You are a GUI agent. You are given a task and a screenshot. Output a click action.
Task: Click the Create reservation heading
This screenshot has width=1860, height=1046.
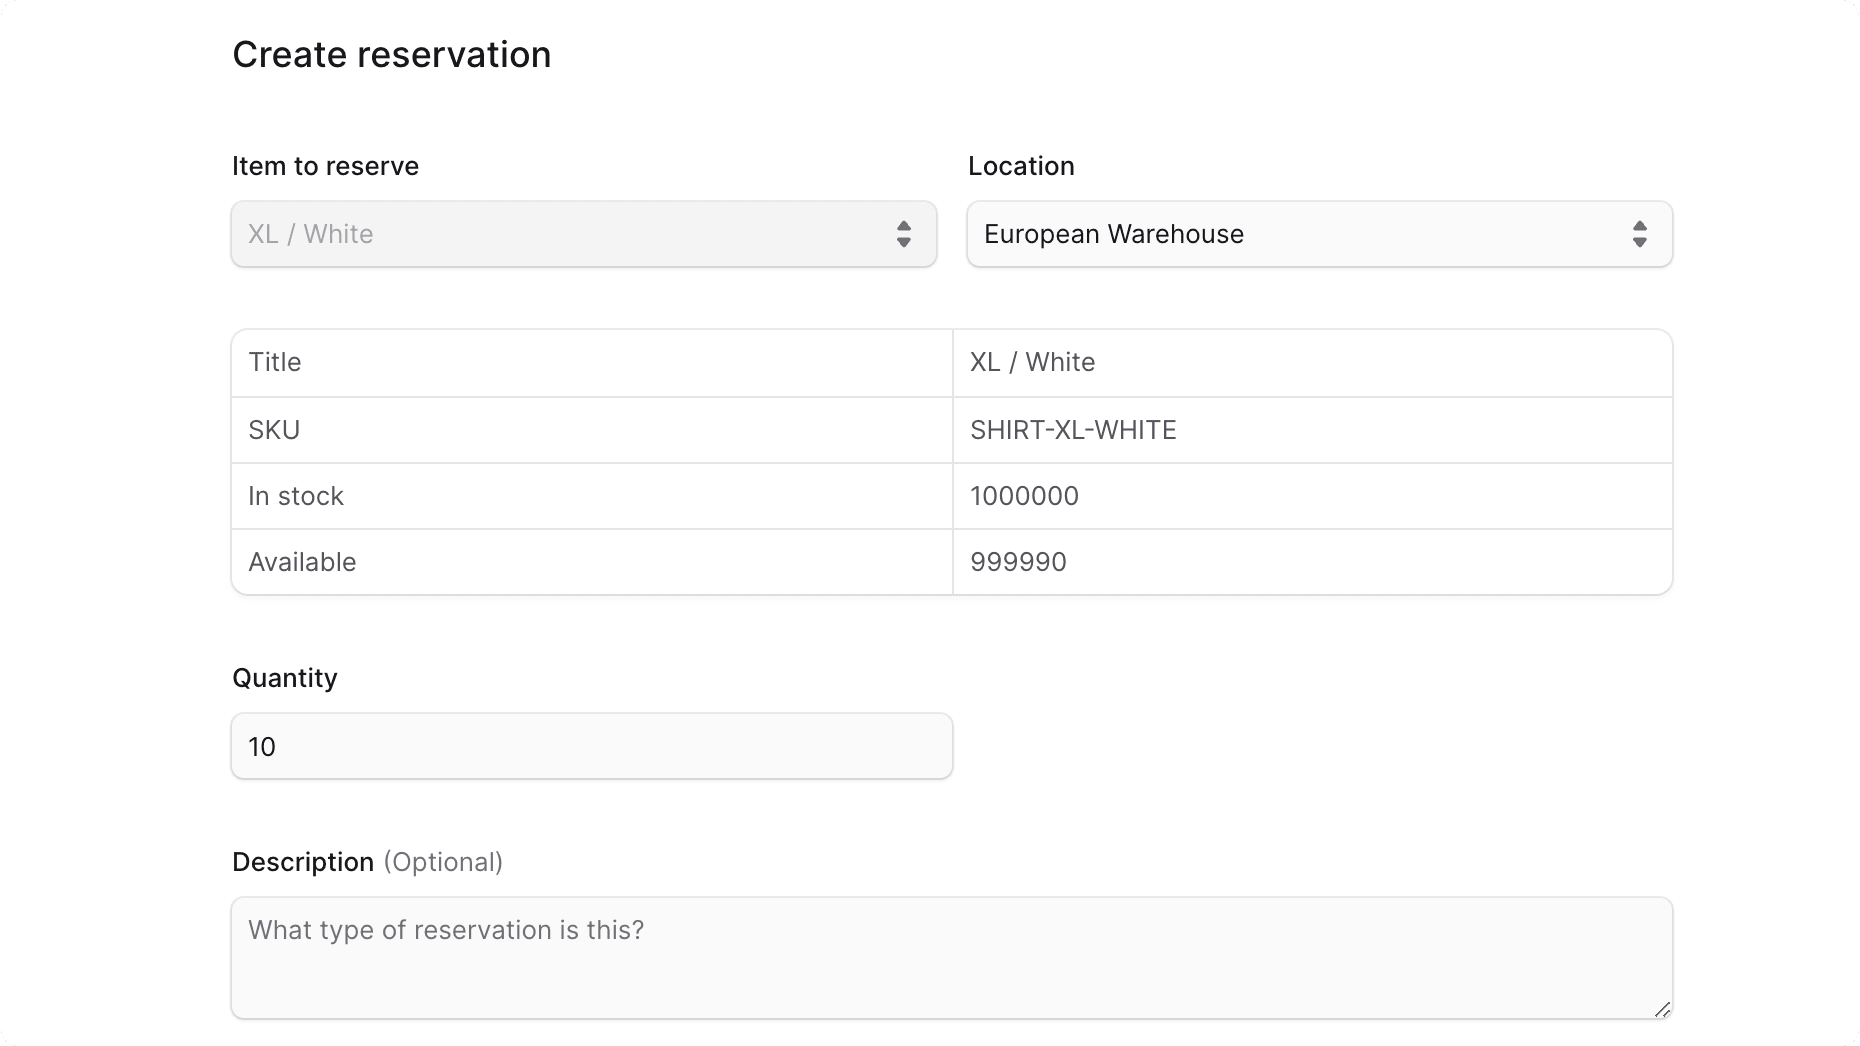(x=391, y=54)
